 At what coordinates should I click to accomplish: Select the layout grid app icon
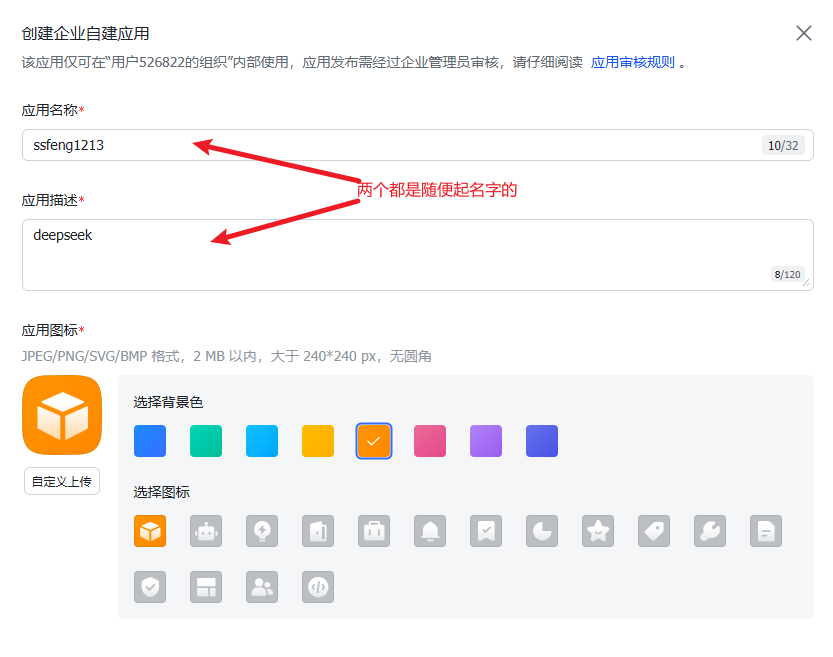tap(206, 587)
